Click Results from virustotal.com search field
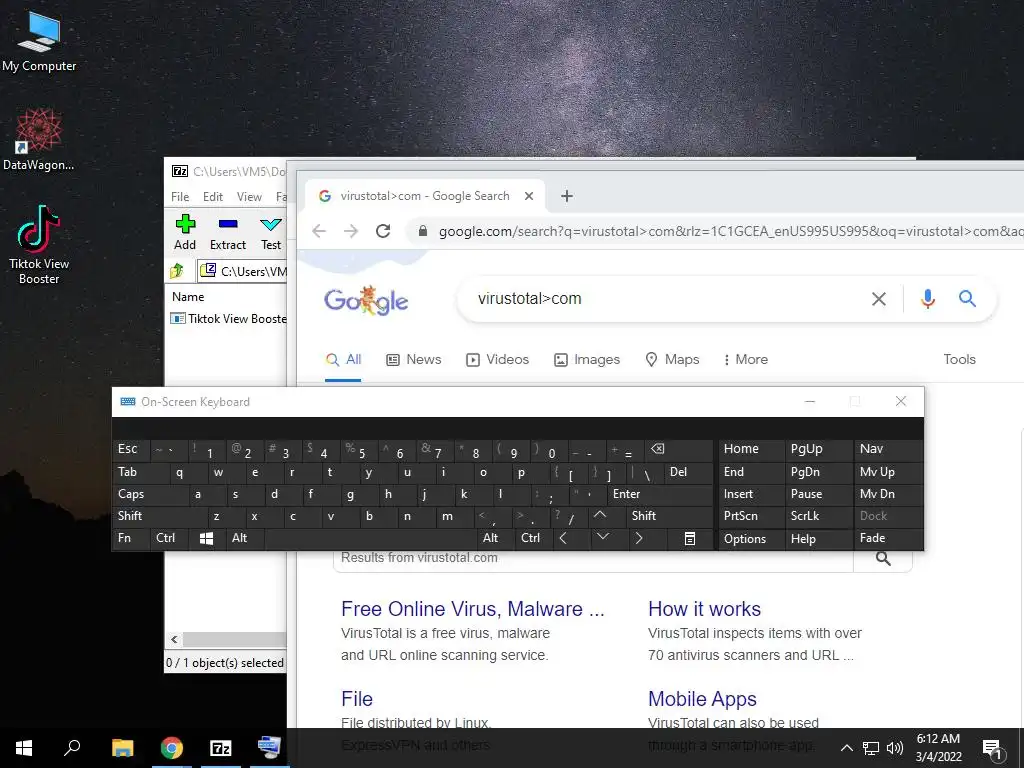1024x768 pixels. [x=593, y=558]
